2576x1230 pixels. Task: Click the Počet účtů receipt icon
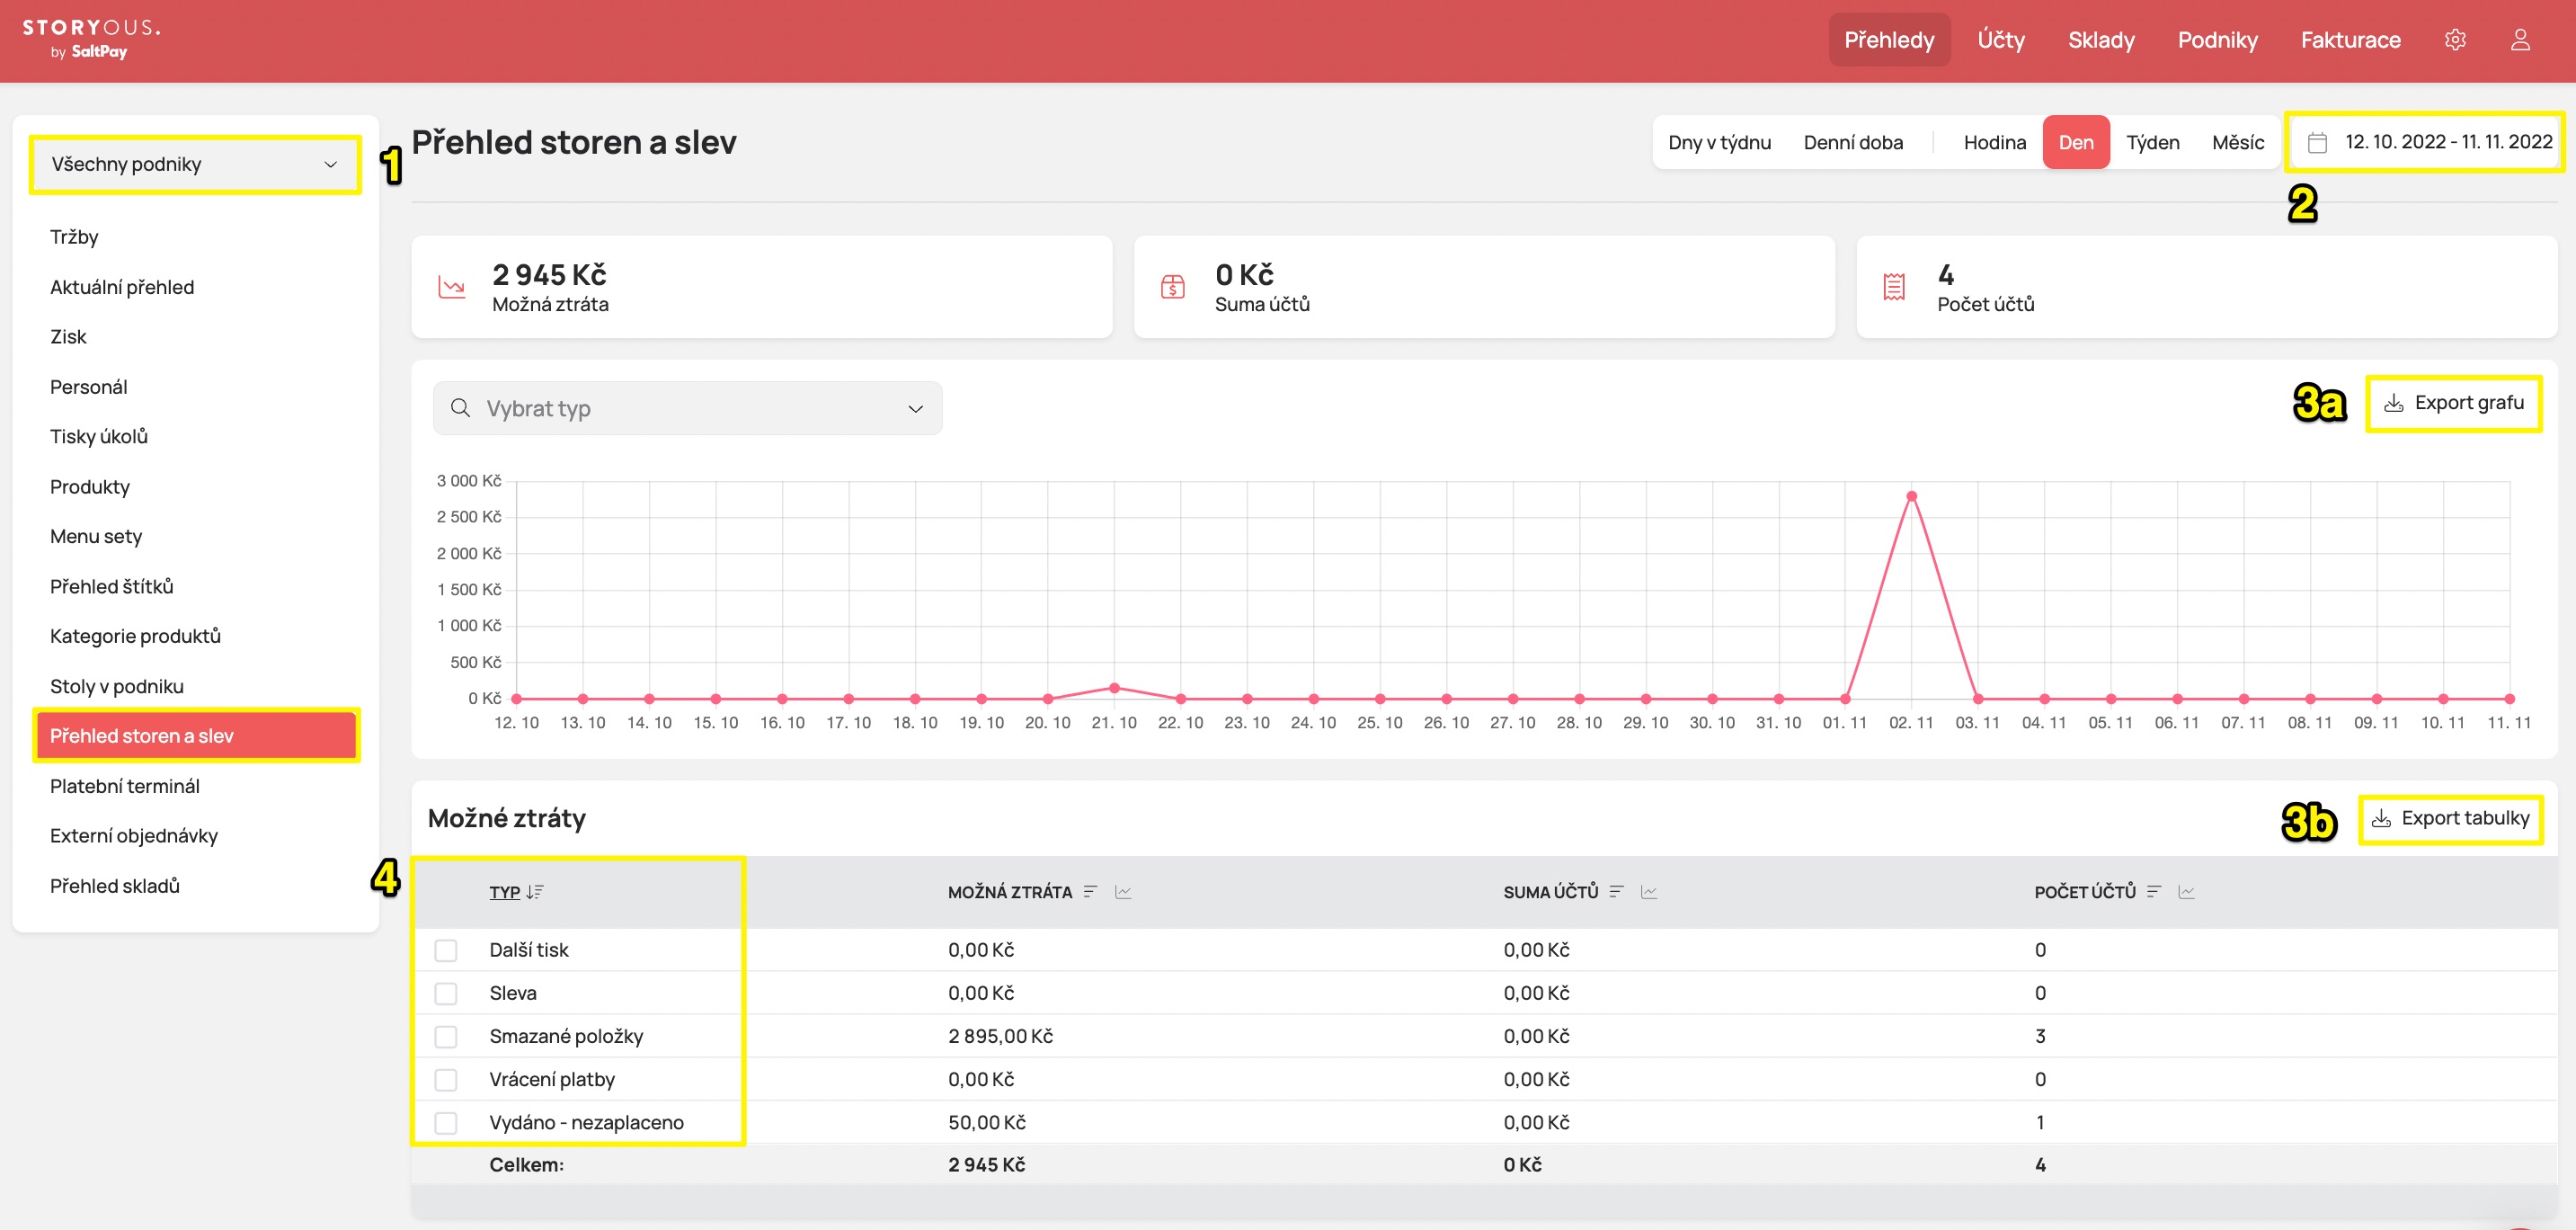coord(1894,287)
